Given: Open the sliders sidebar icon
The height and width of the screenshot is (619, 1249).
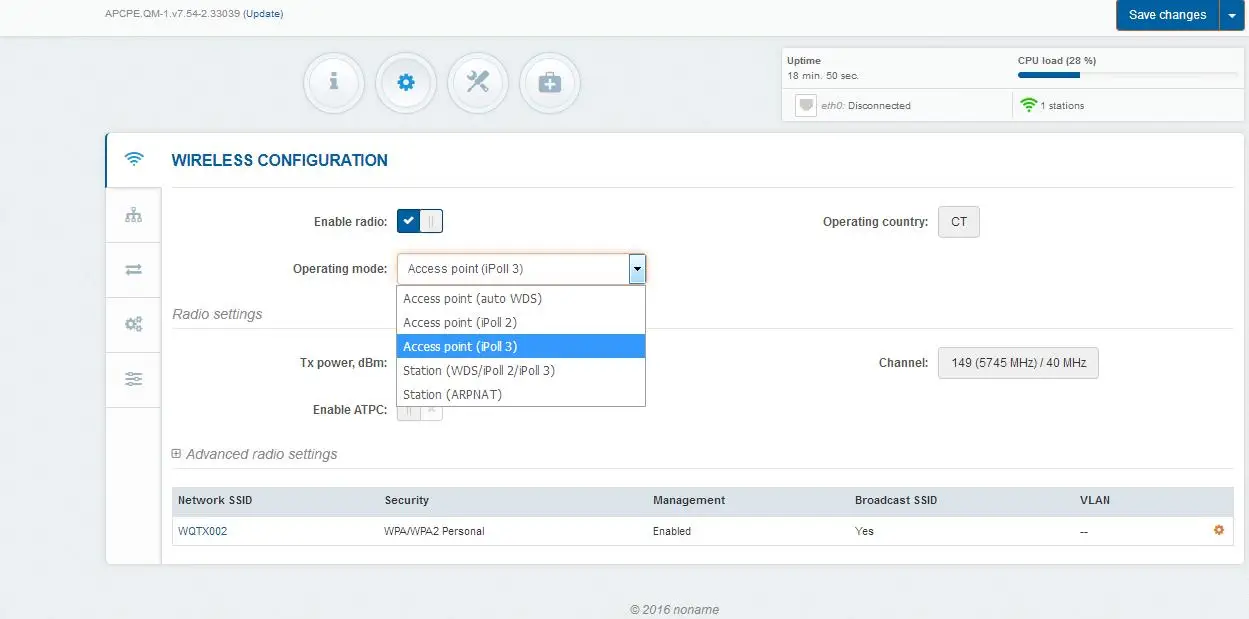Looking at the screenshot, I should pyautogui.click(x=133, y=379).
